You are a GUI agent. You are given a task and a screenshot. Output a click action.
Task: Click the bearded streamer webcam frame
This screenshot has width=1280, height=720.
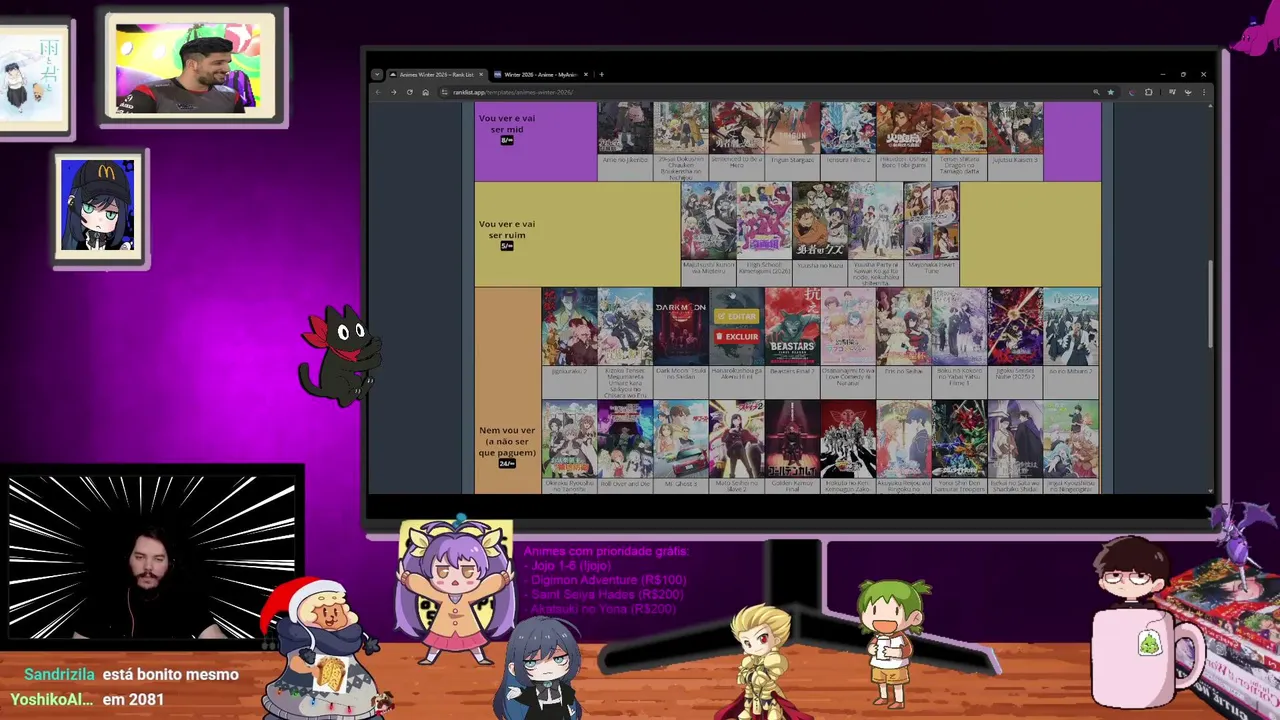[x=152, y=557]
